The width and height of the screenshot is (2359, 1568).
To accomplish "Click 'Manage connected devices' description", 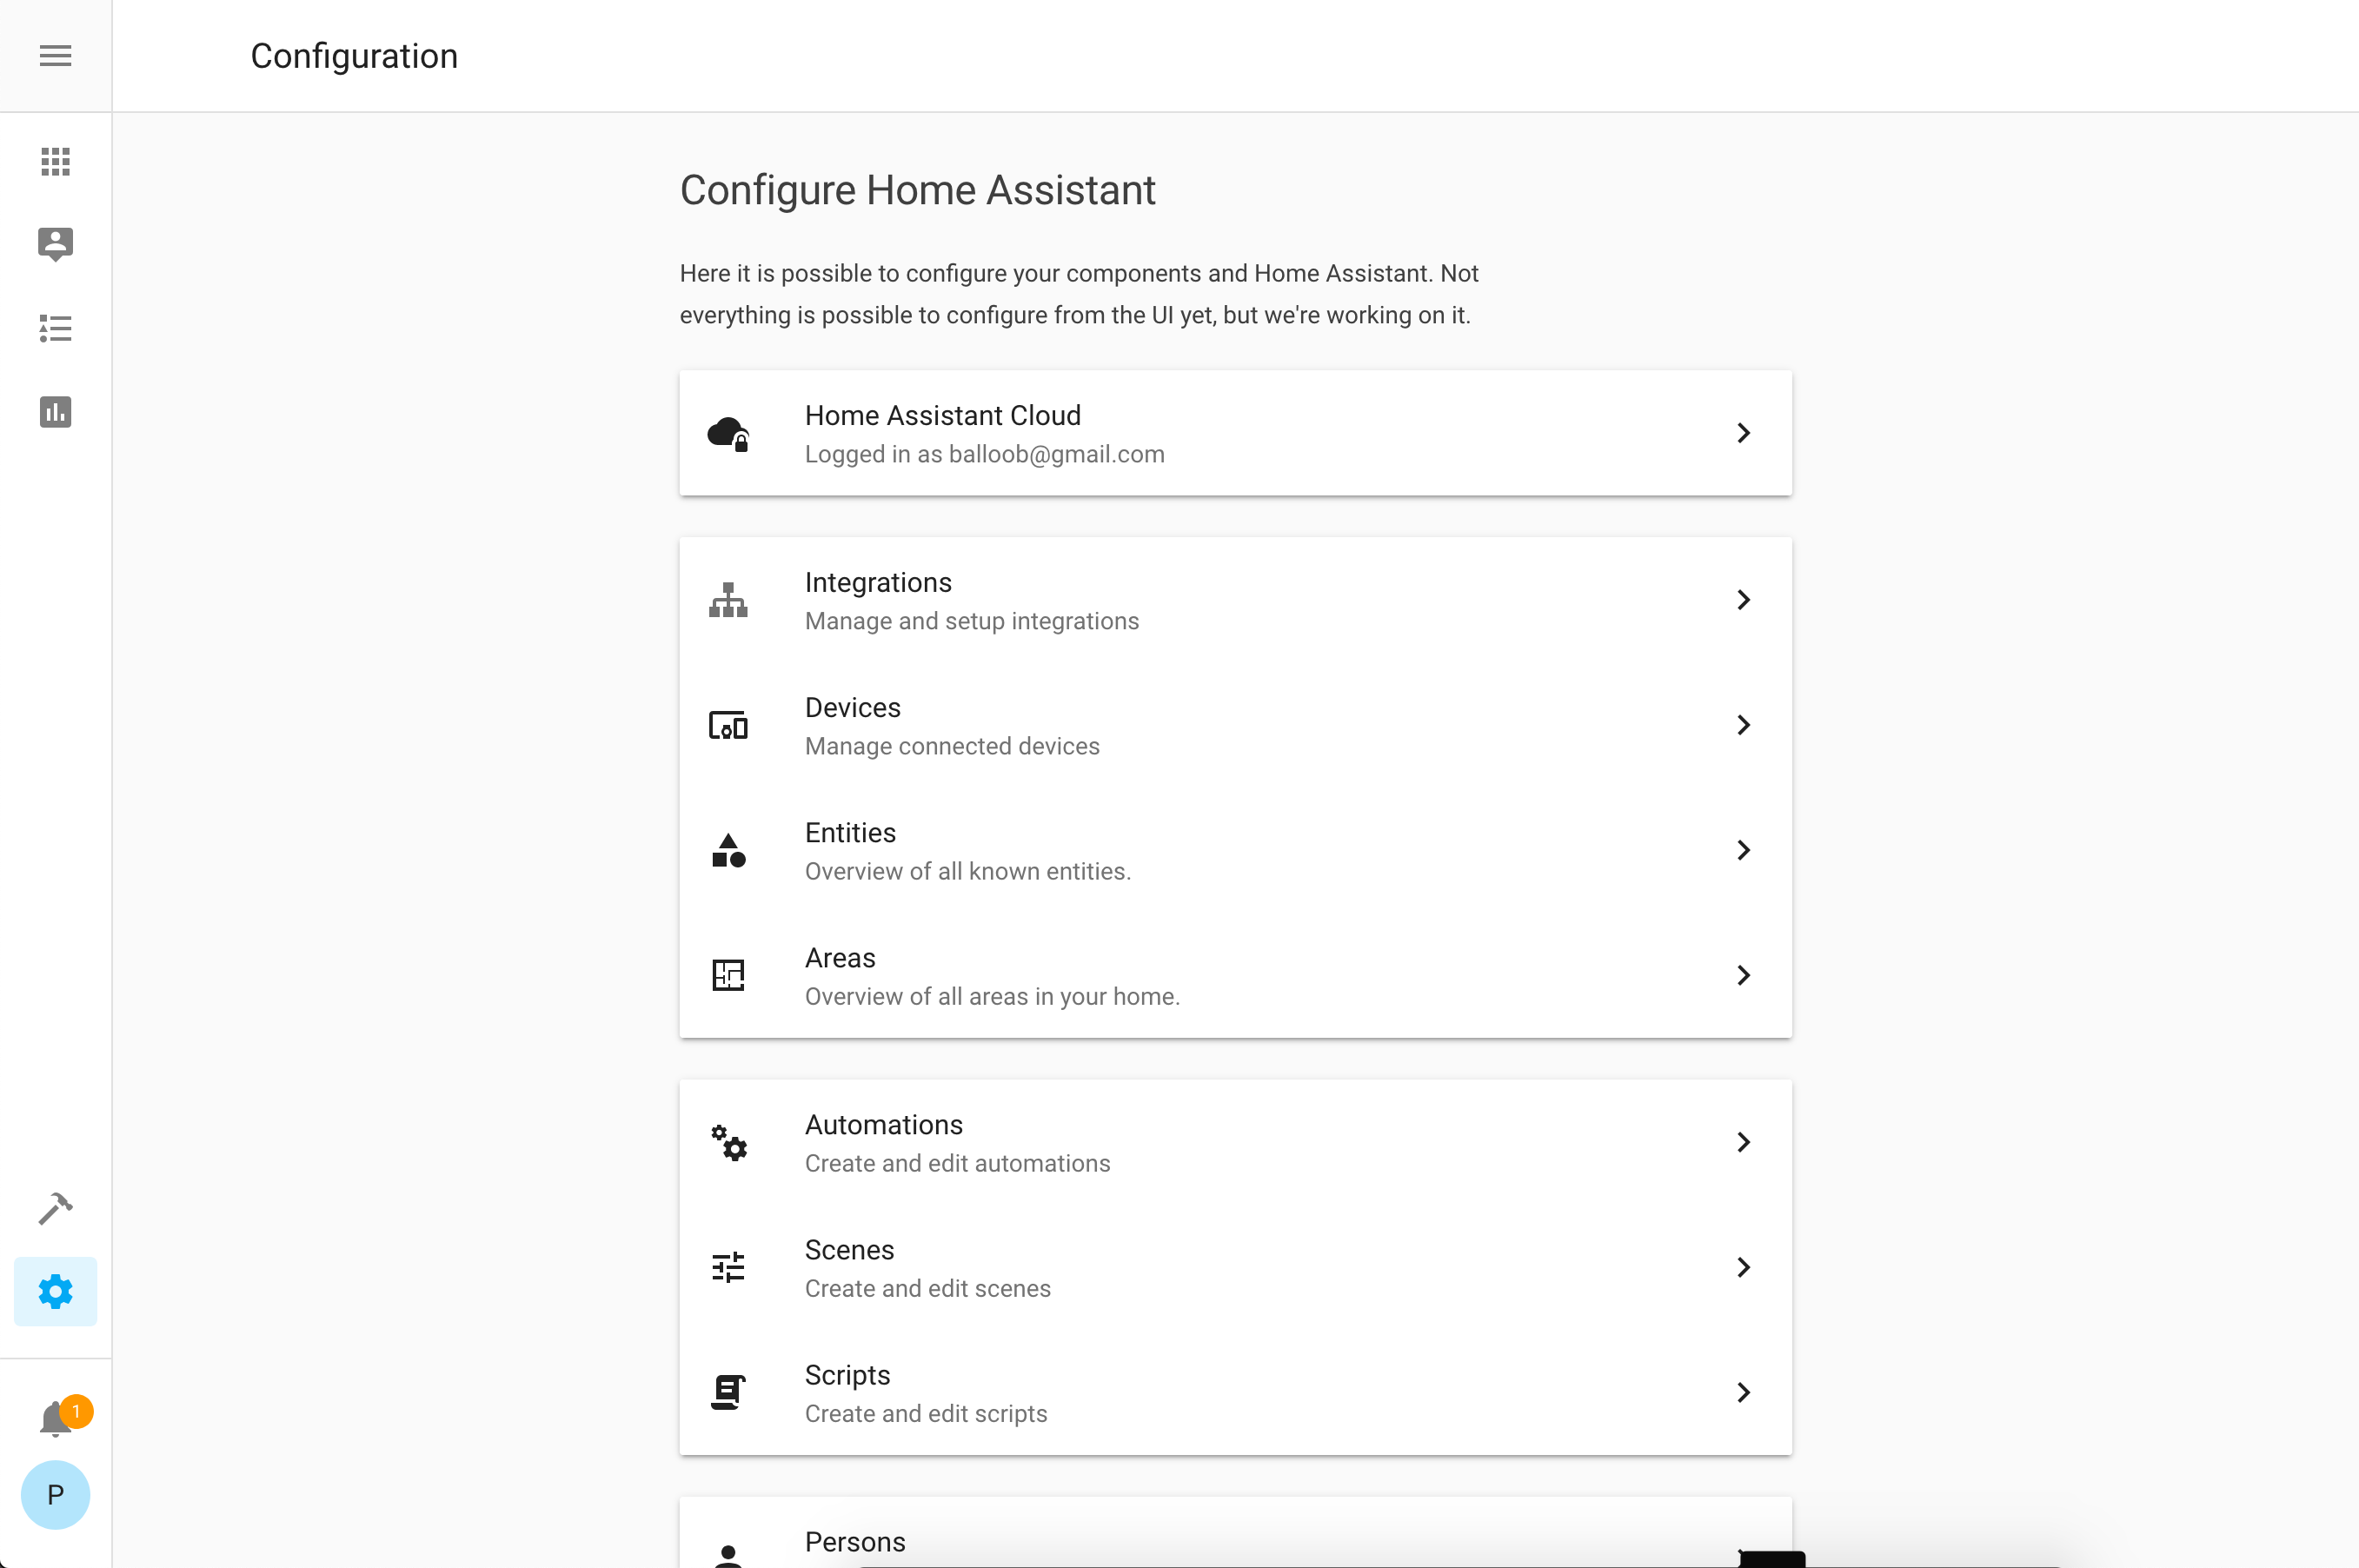I will [x=952, y=746].
